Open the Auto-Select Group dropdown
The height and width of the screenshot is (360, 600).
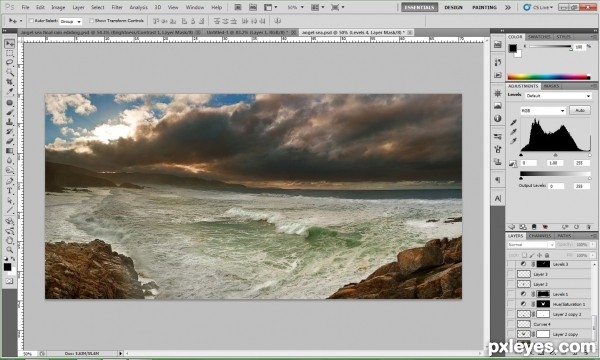[x=71, y=21]
